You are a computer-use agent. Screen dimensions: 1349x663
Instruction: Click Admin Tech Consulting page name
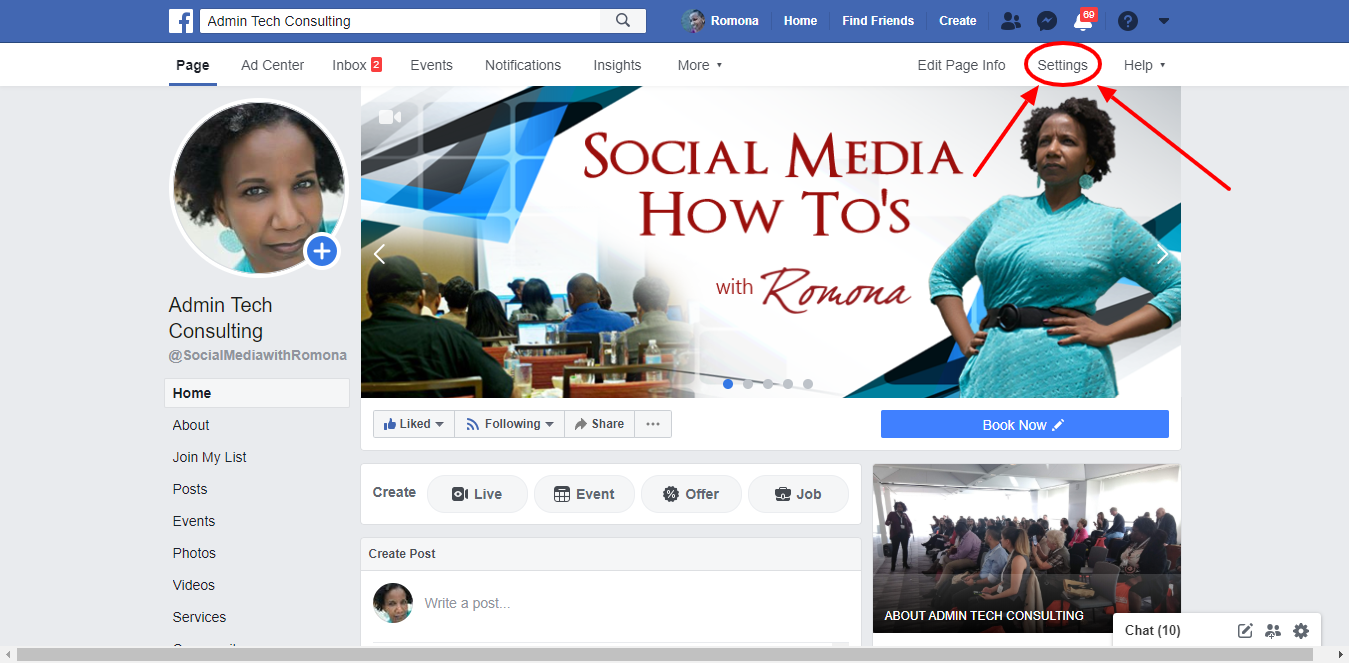[x=221, y=318]
